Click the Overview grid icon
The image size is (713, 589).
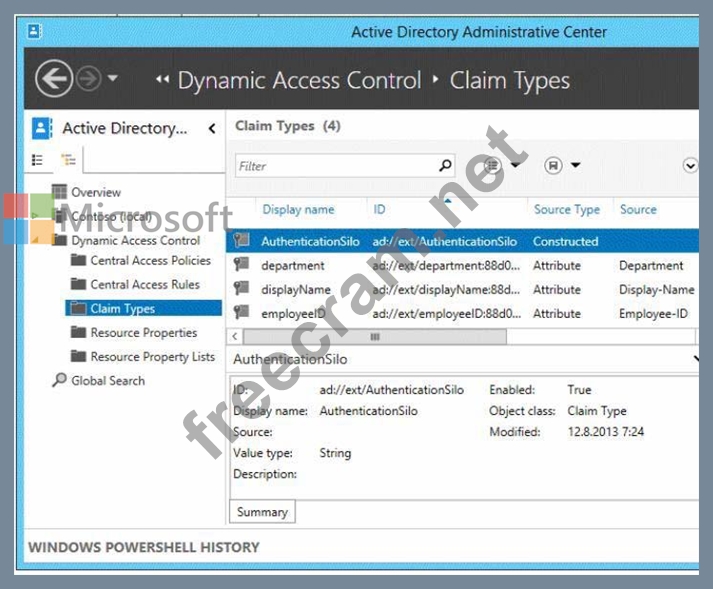59,191
